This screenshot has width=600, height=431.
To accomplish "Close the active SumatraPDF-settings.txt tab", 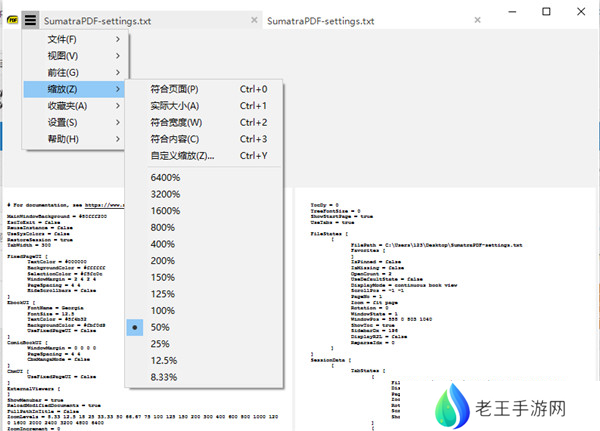I will coord(254,20).
